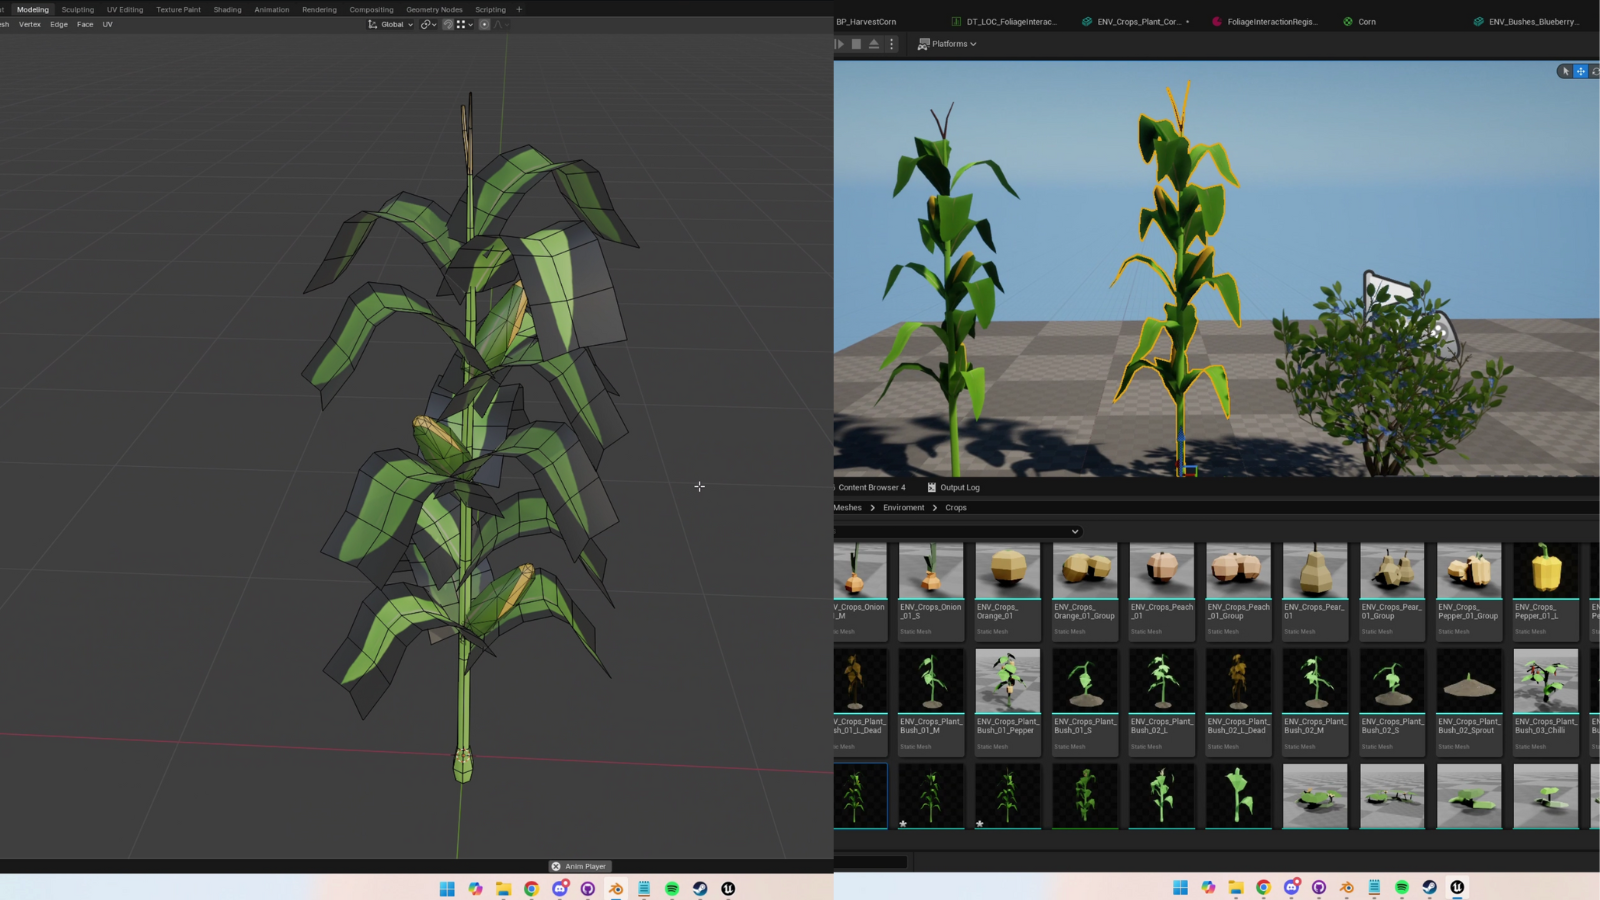Cancel the Anim Player in status bar
1600x900 pixels.
[x=556, y=866]
